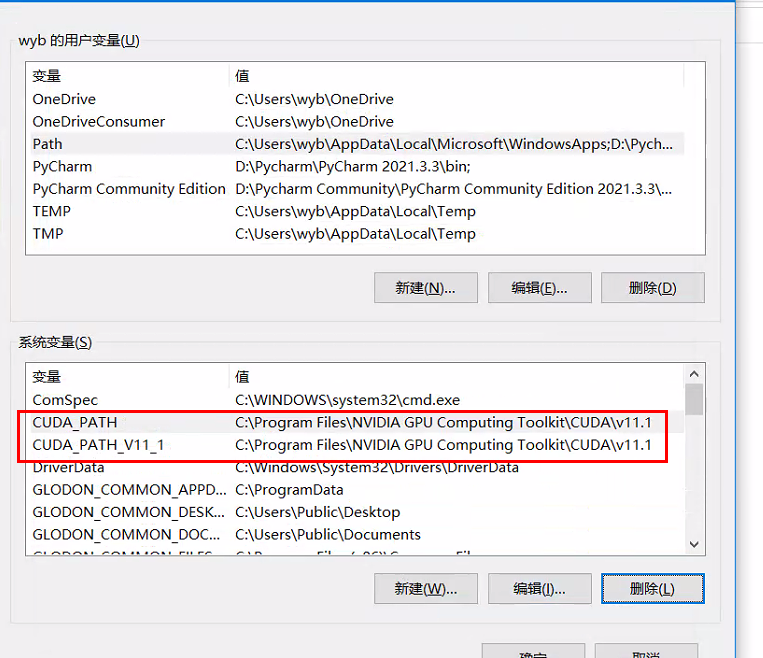Click 编辑(E)... button for user variables
763x658 pixels.
click(x=540, y=288)
